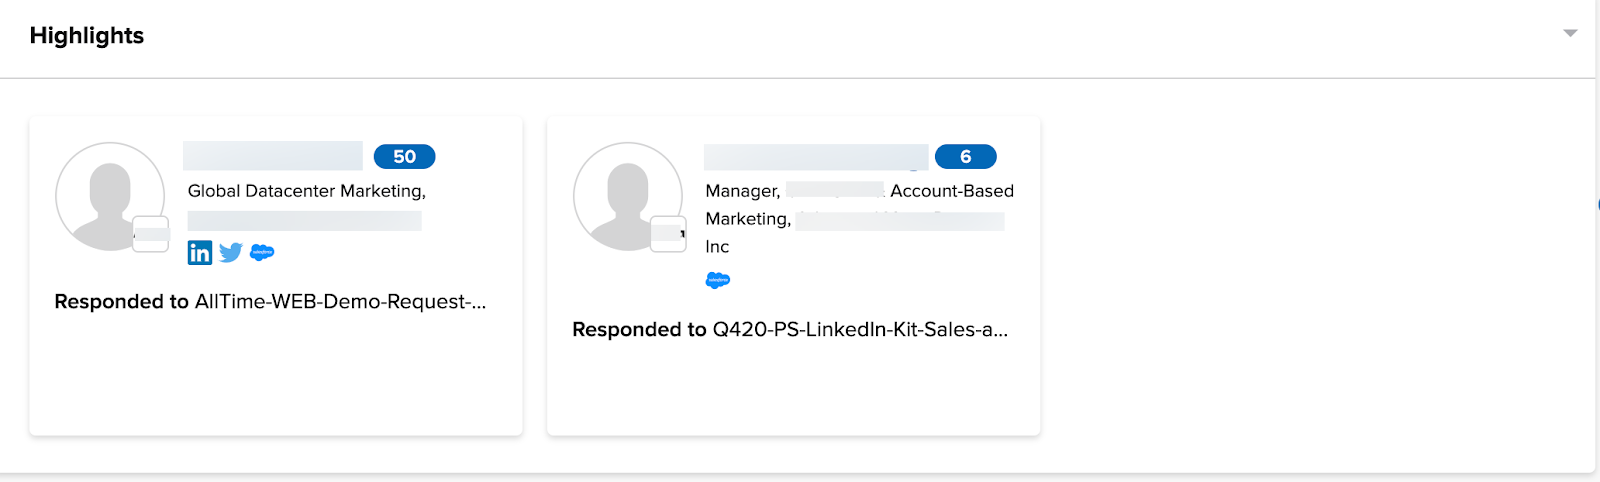Open blurred contact name beside score 6
Image resolution: width=1600 pixels, height=482 pixels.
coord(816,157)
